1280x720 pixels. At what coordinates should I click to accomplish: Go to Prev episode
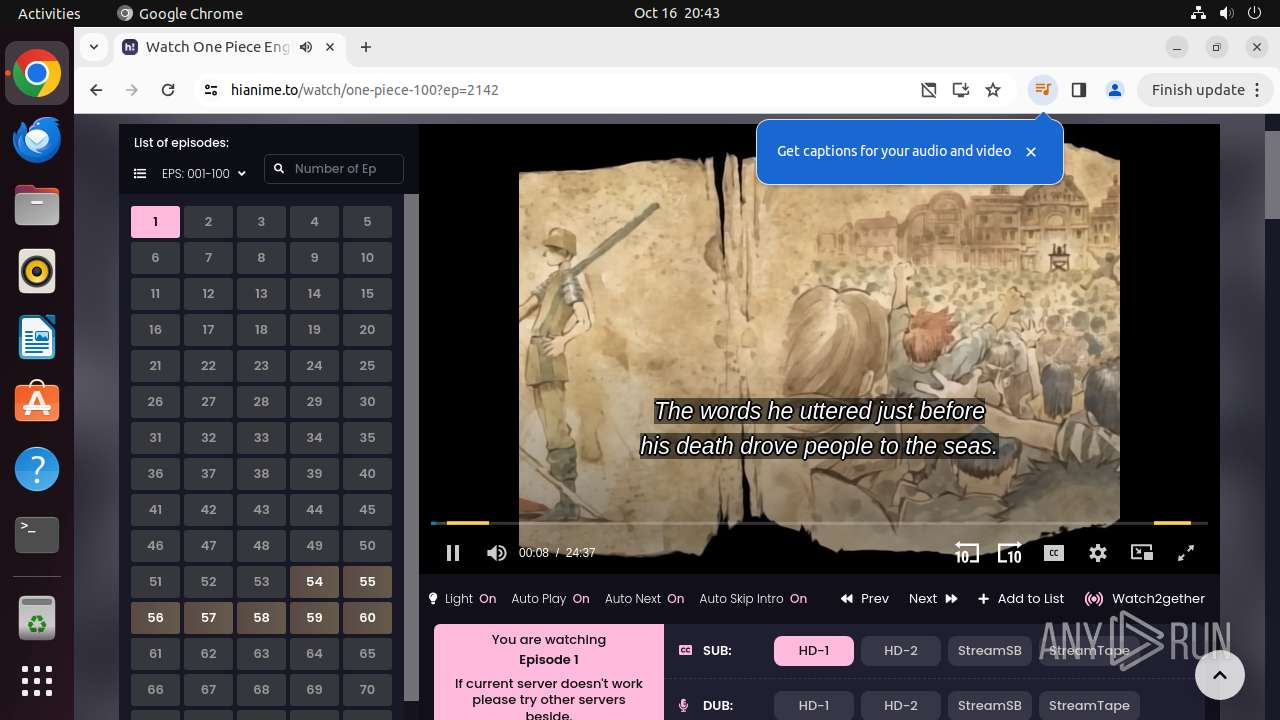[865, 599]
